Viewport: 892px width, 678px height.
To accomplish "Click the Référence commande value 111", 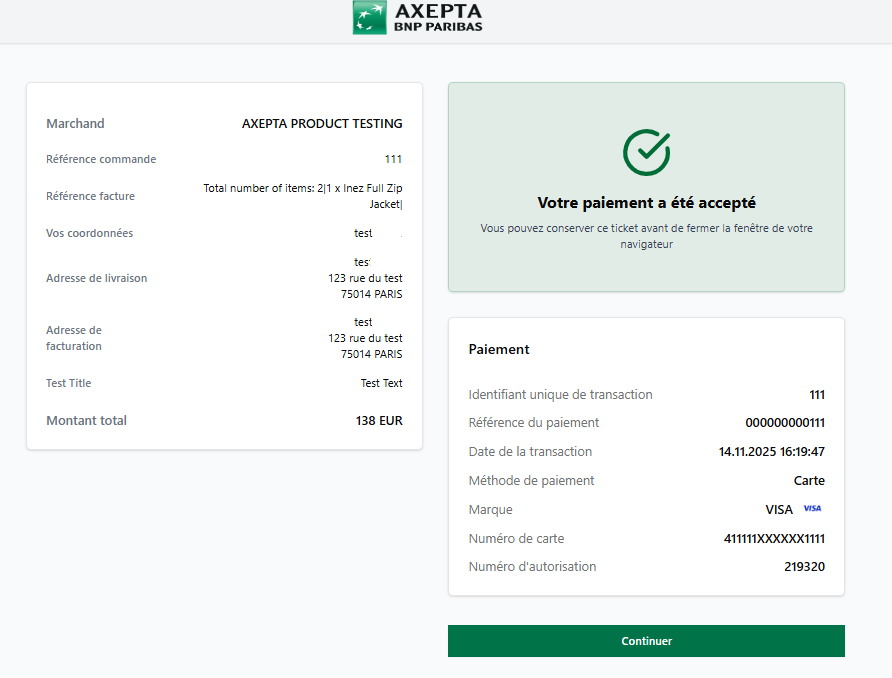I will pos(393,159).
